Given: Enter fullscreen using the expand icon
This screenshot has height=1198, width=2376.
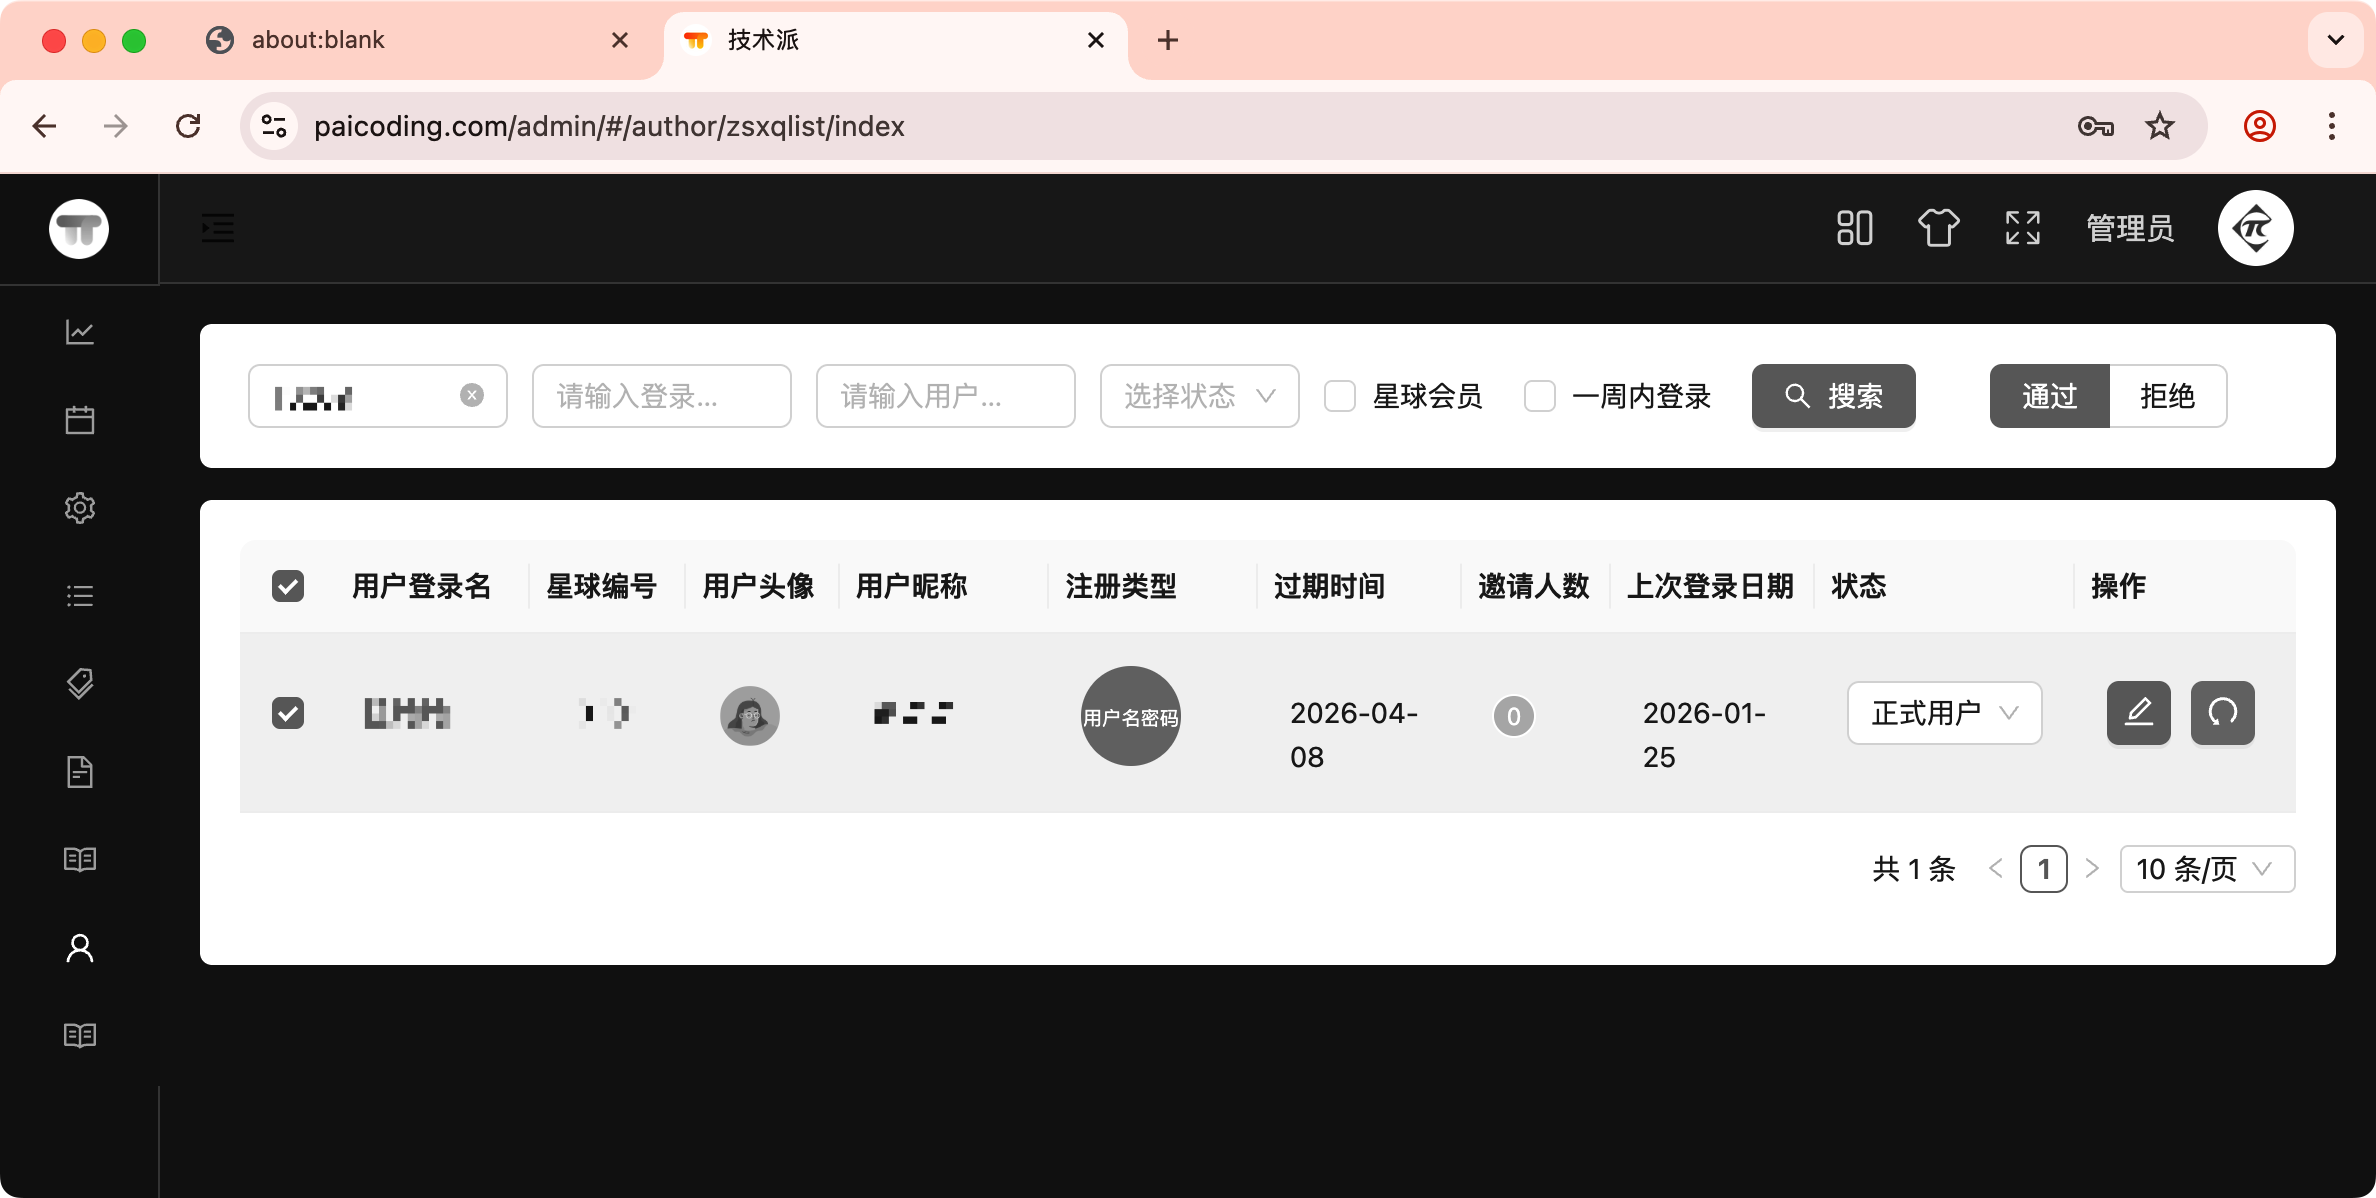Looking at the screenshot, I should click(x=2022, y=228).
